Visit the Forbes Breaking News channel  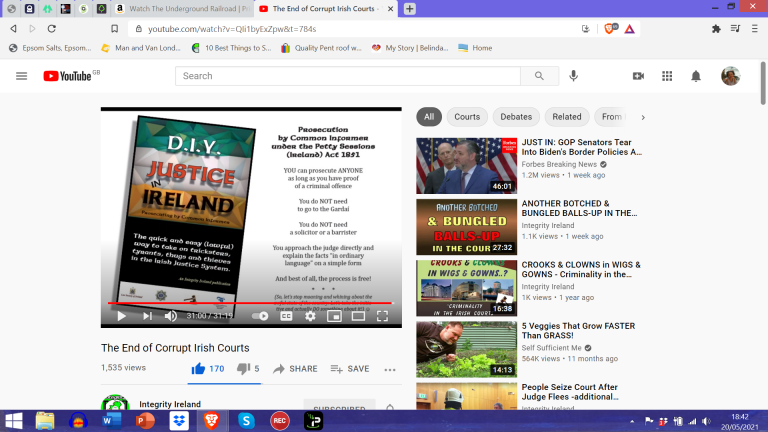(x=559, y=164)
